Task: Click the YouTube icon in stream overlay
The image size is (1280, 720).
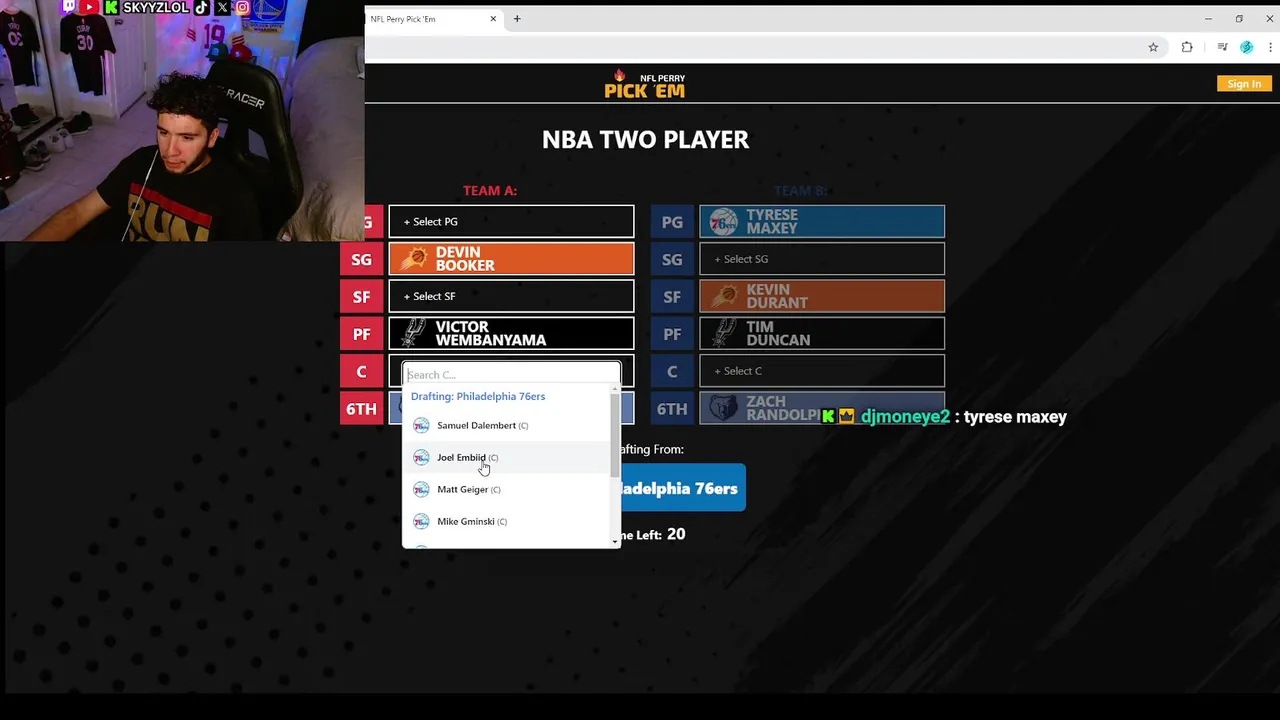Action: (90, 7)
